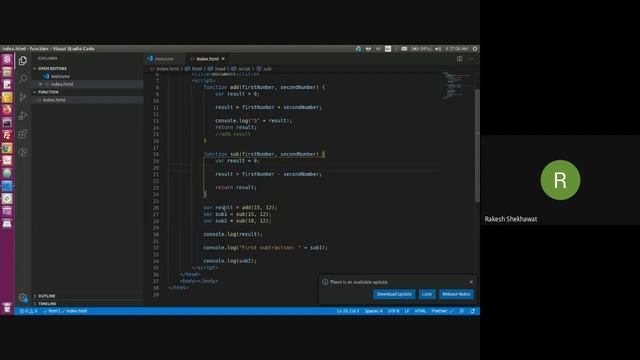This screenshot has height=360, width=640.
Task: Expand the Timeline section
Action: tap(87, 304)
